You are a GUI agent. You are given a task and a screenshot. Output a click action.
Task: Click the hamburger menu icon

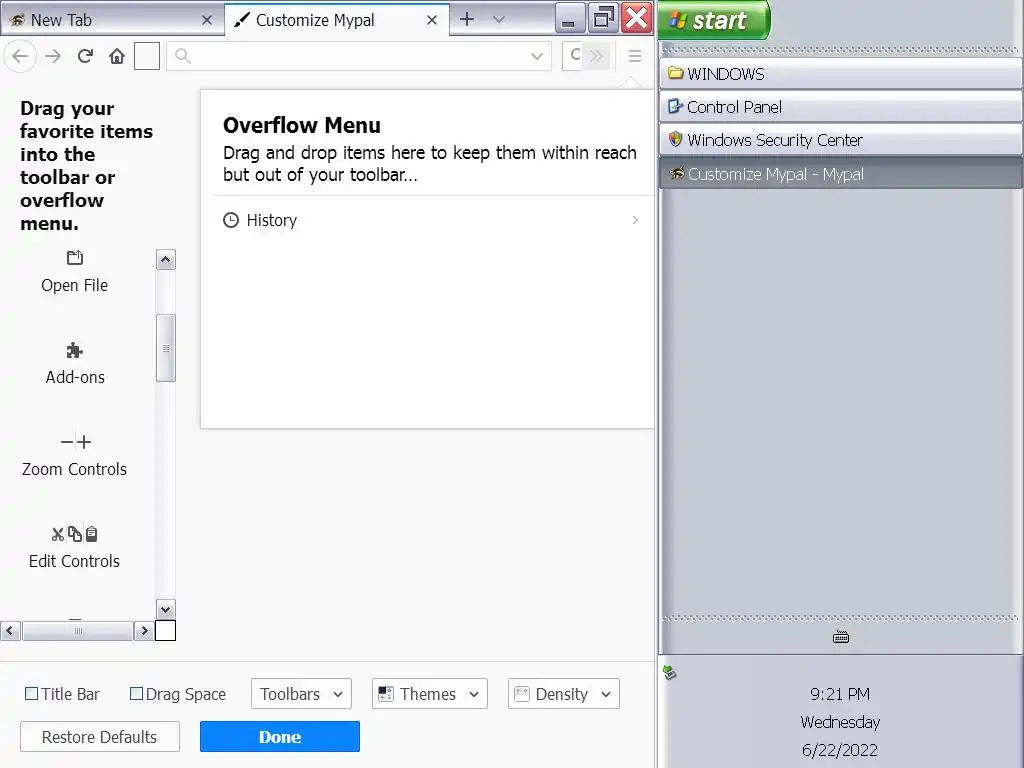tap(635, 56)
